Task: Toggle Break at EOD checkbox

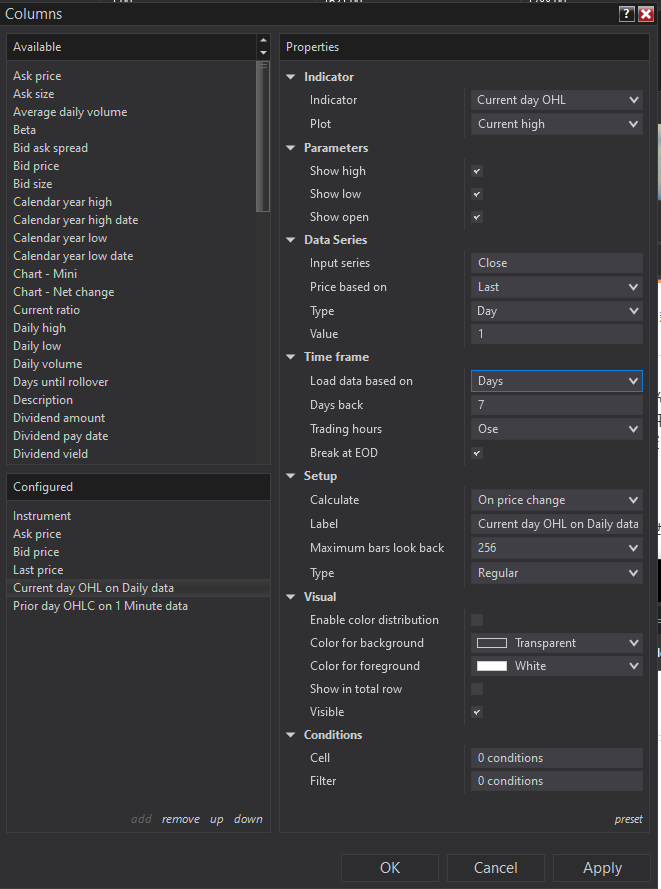Action: (x=477, y=453)
